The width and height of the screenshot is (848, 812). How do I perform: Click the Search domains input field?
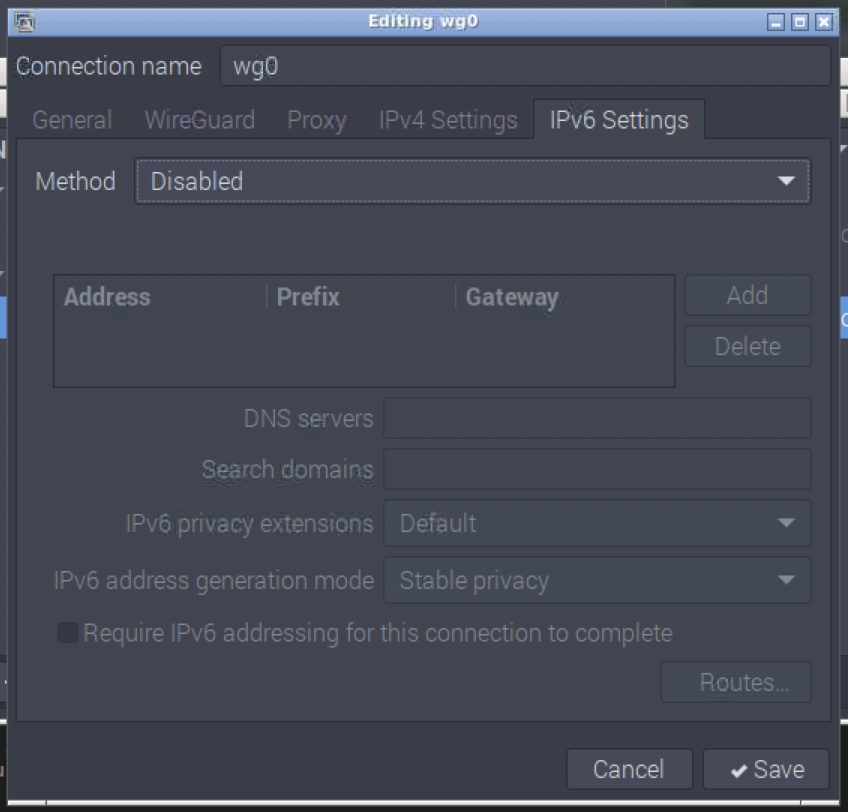point(596,470)
